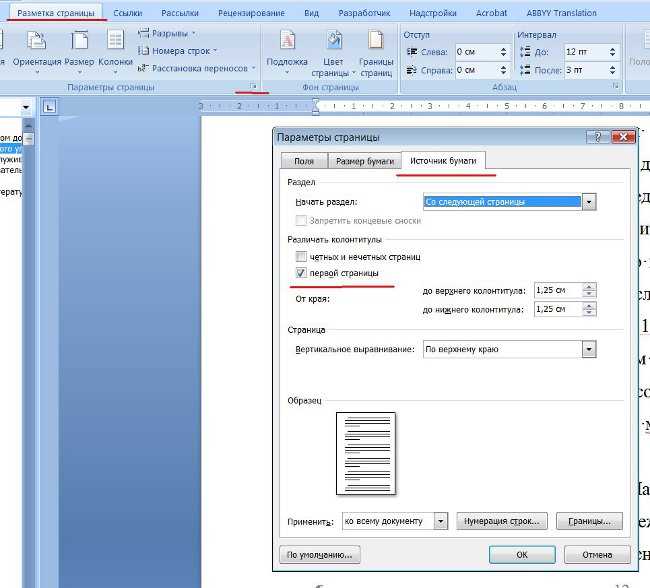
Task: Switch to the Размер бумаги tab
Action: [364, 161]
